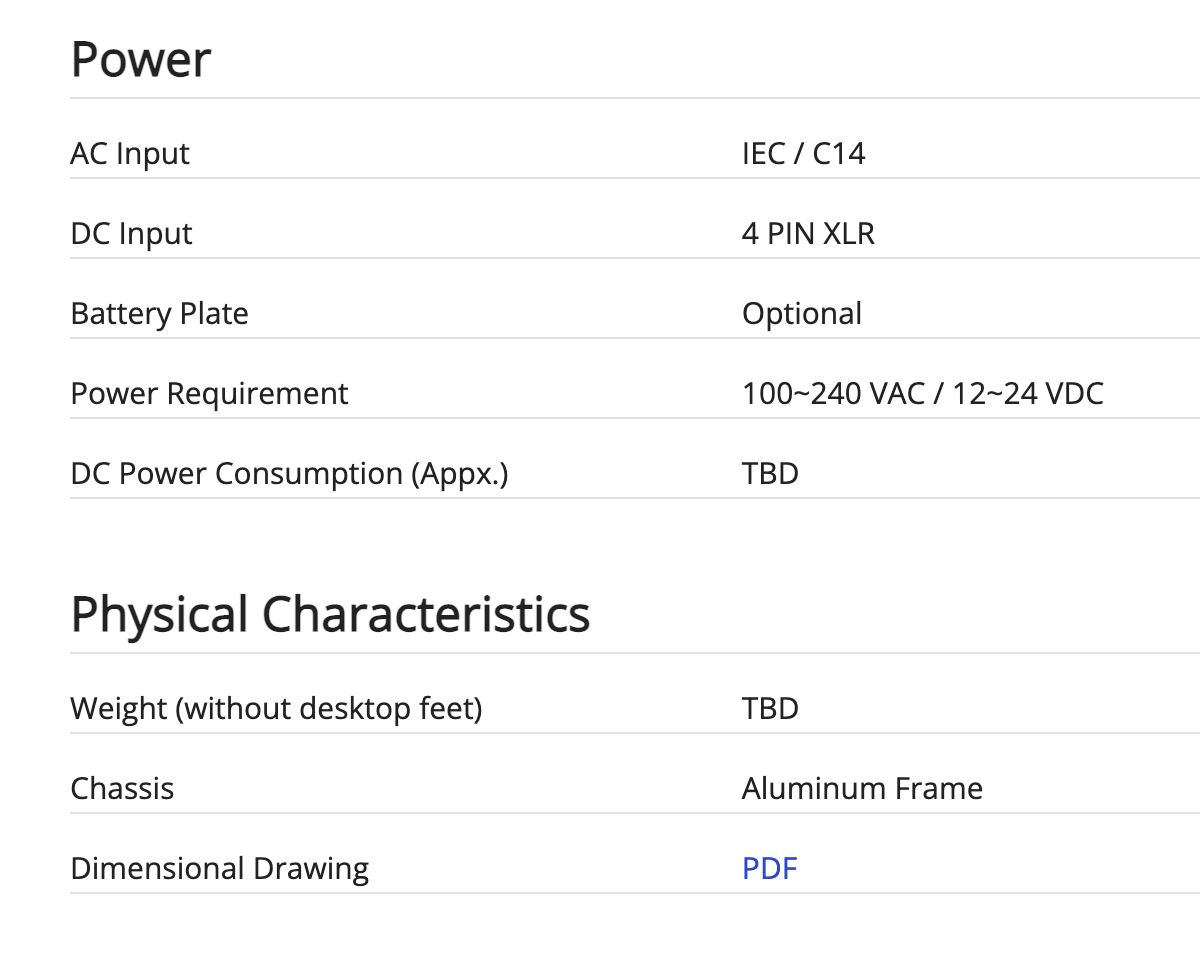This screenshot has height=964, width=1200.
Task: Open the Dimensional Drawing PDF link
Action: pos(769,868)
